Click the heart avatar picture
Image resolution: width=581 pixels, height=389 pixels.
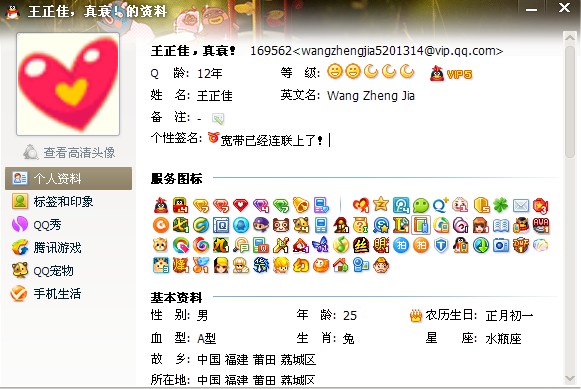[68, 84]
